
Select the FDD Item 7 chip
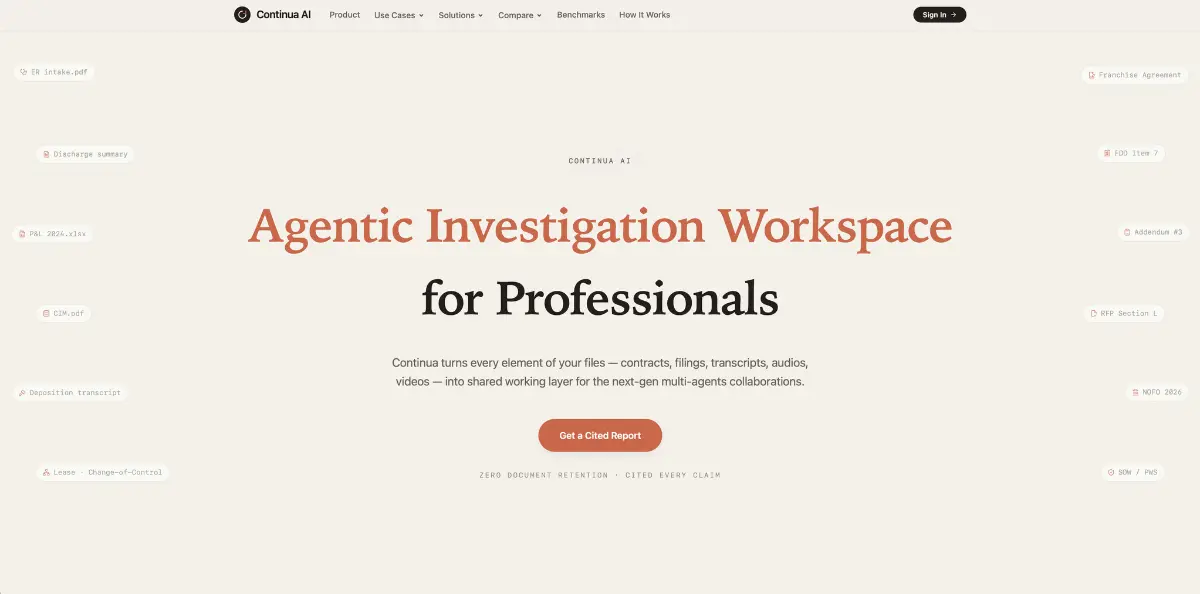point(1131,154)
